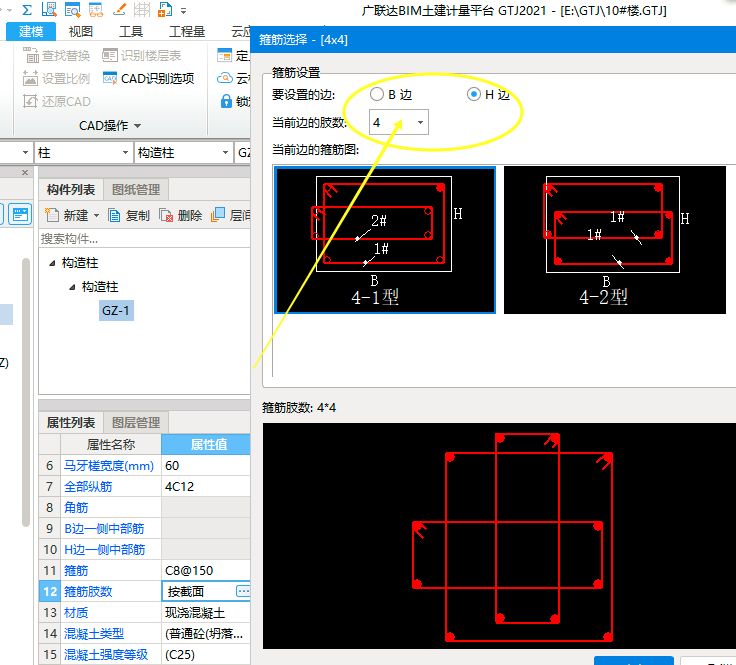The image size is (736, 665).
Task: Select the 构件列表 tab
Action: pos(71,190)
